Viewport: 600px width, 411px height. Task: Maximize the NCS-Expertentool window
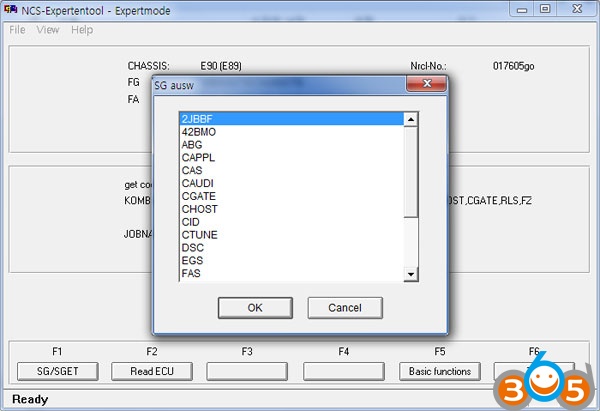click(545, 9)
